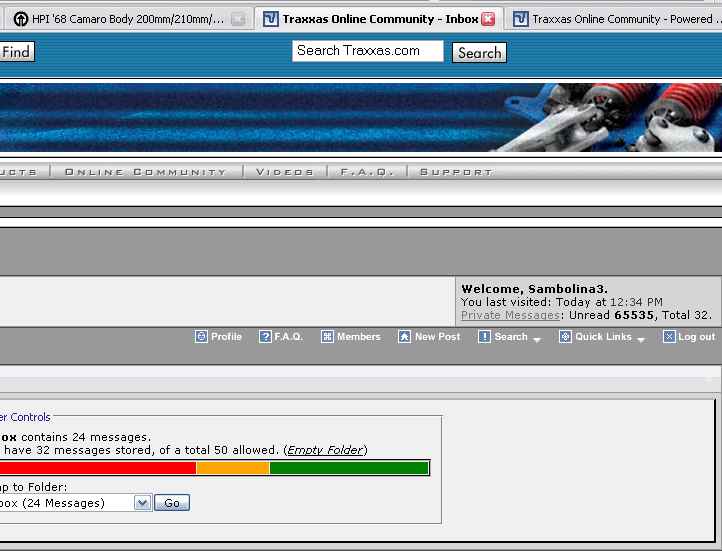Open the Profile link
722x551 pixels.
coord(226,337)
